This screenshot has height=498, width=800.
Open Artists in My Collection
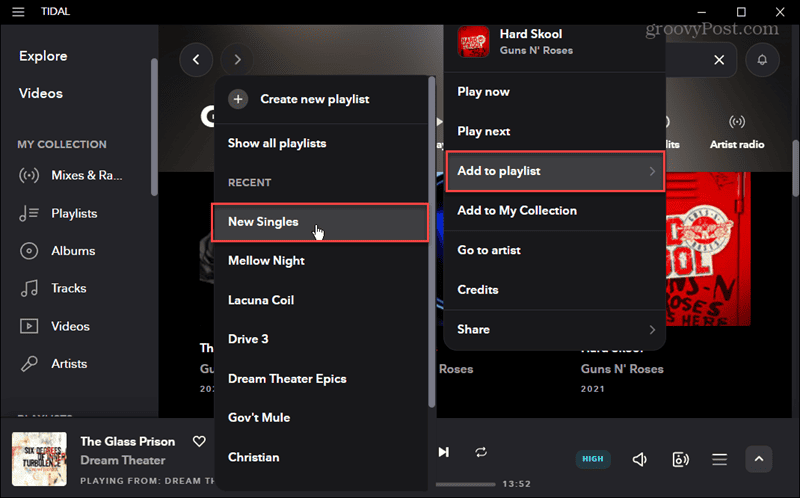point(69,364)
